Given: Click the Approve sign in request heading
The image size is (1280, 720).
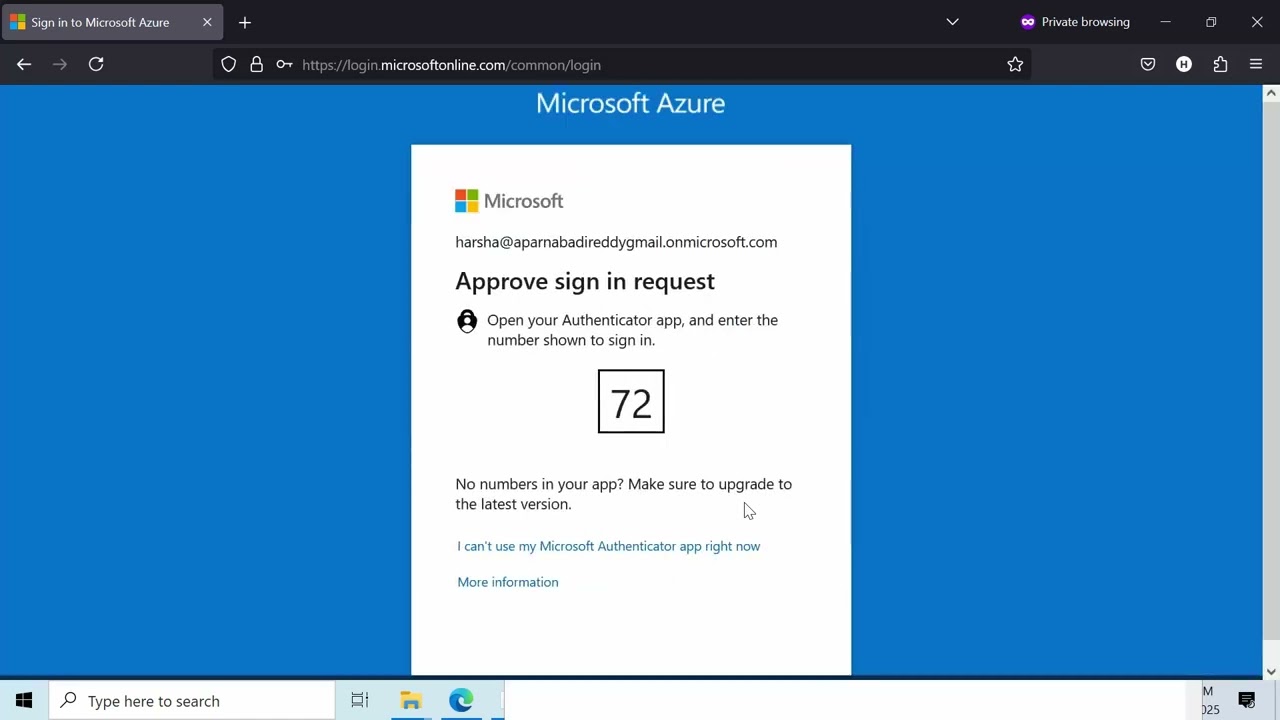Looking at the screenshot, I should click(585, 281).
